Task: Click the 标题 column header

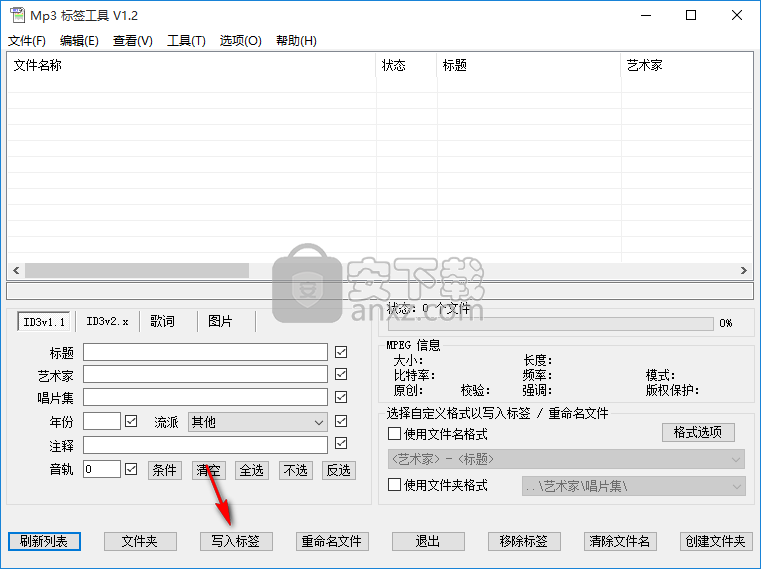Action: tap(529, 65)
